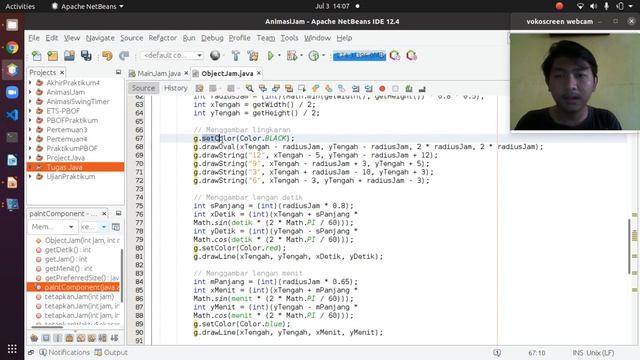Toggle Show Fields filter in Navigator
This screenshot has width=640, height=360.
point(46,338)
